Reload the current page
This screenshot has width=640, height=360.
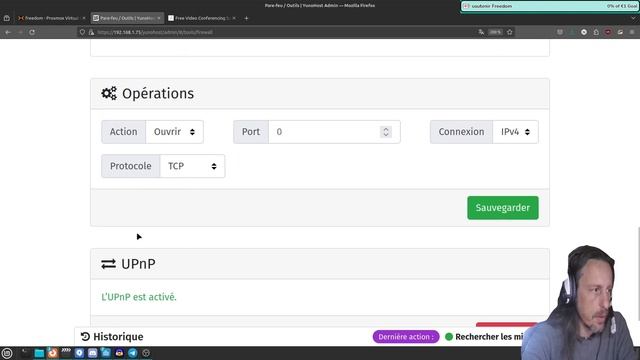pyautogui.click(x=32, y=32)
